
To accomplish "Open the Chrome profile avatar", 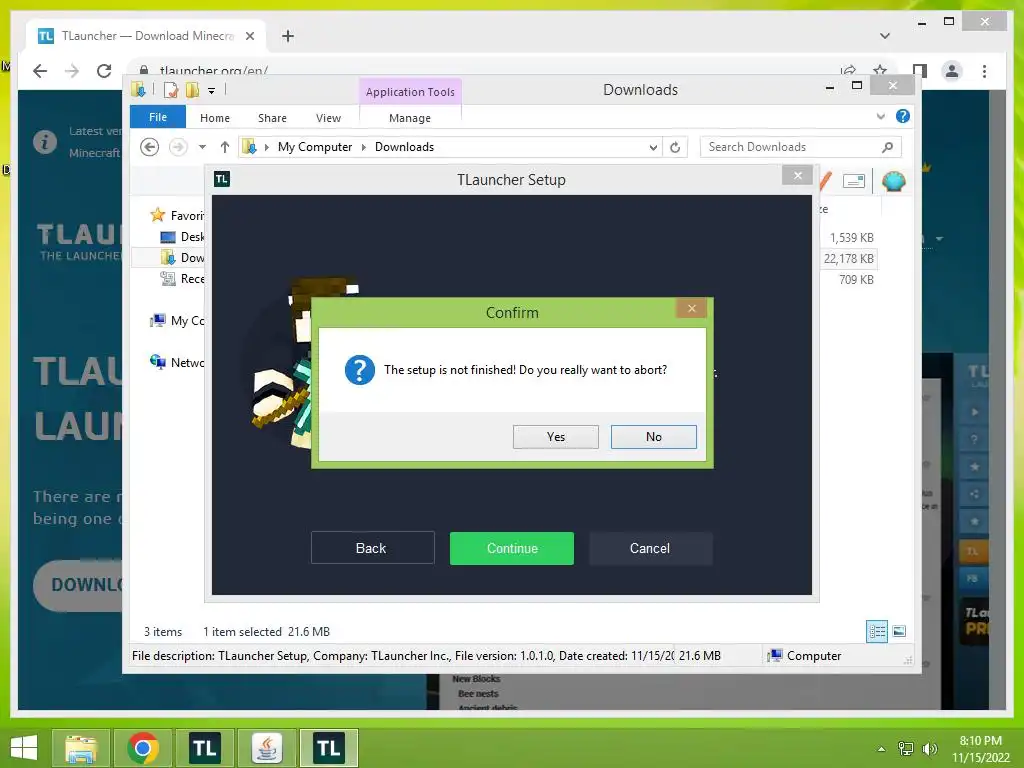I will pos(952,71).
